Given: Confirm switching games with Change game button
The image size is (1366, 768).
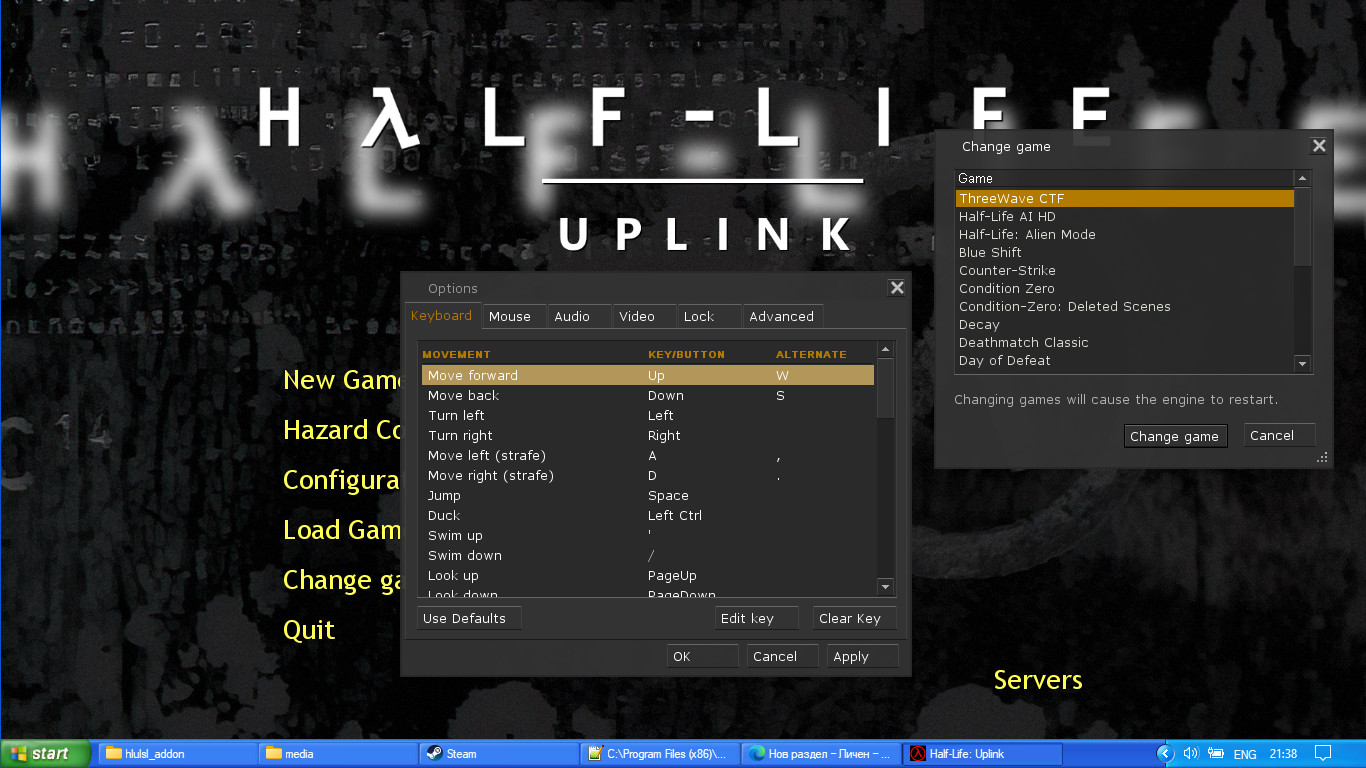Looking at the screenshot, I should tap(1175, 436).
